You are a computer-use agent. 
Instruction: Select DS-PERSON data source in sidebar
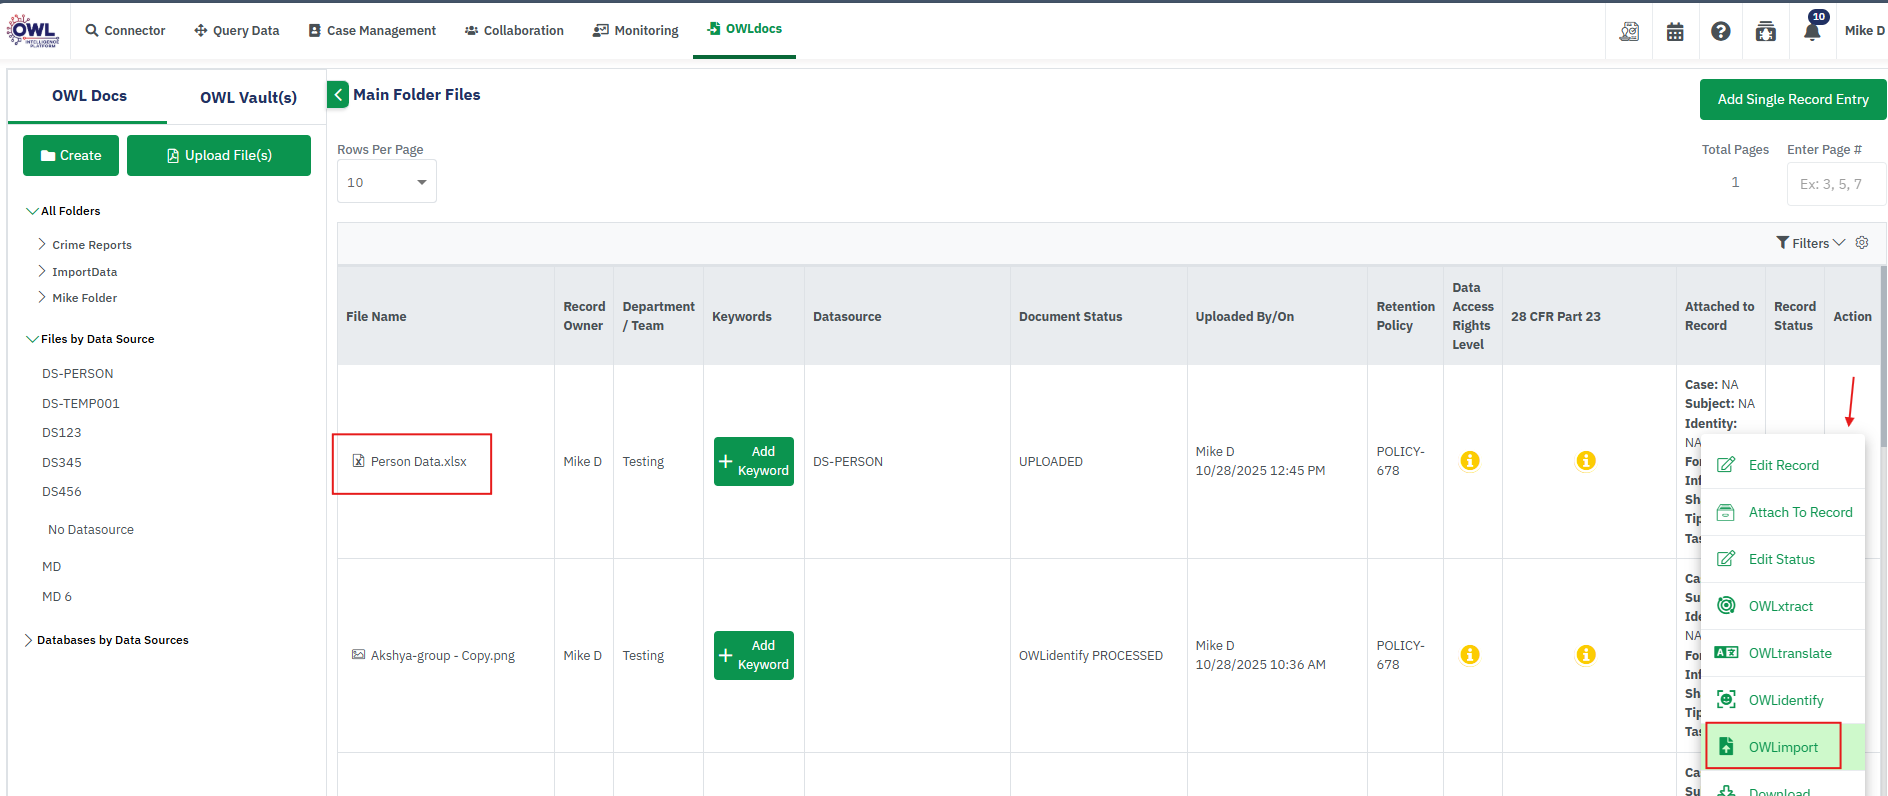78,374
